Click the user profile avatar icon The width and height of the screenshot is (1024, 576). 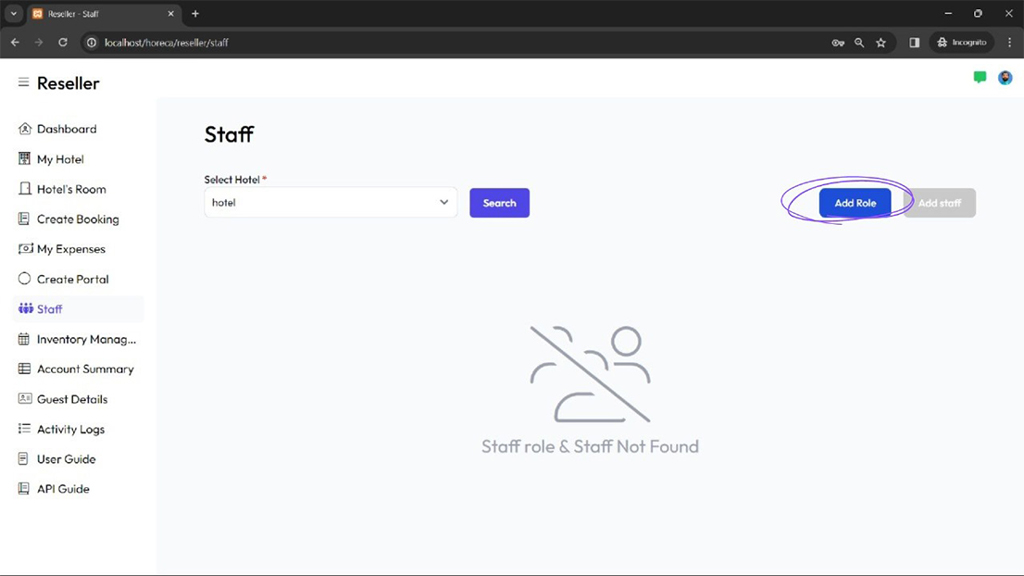tap(1005, 78)
